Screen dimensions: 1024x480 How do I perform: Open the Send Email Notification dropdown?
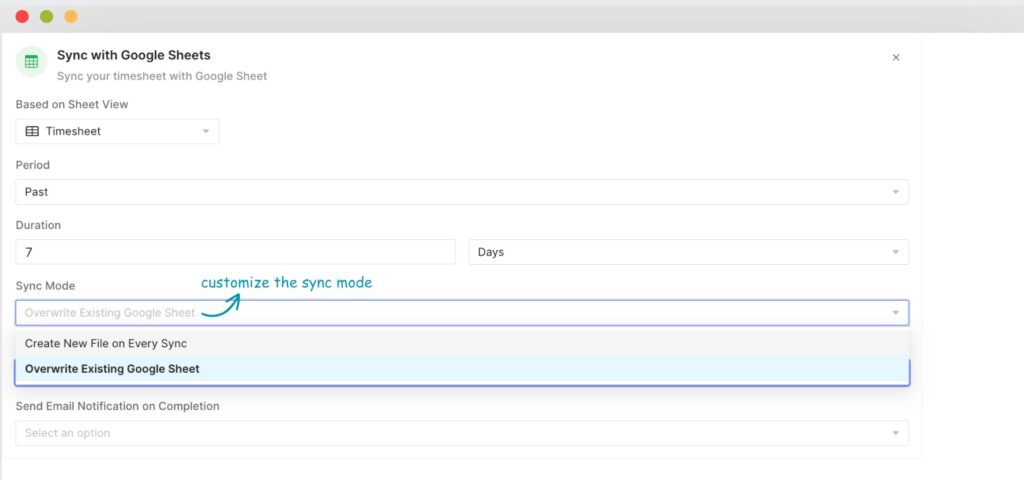tap(462, 433)
